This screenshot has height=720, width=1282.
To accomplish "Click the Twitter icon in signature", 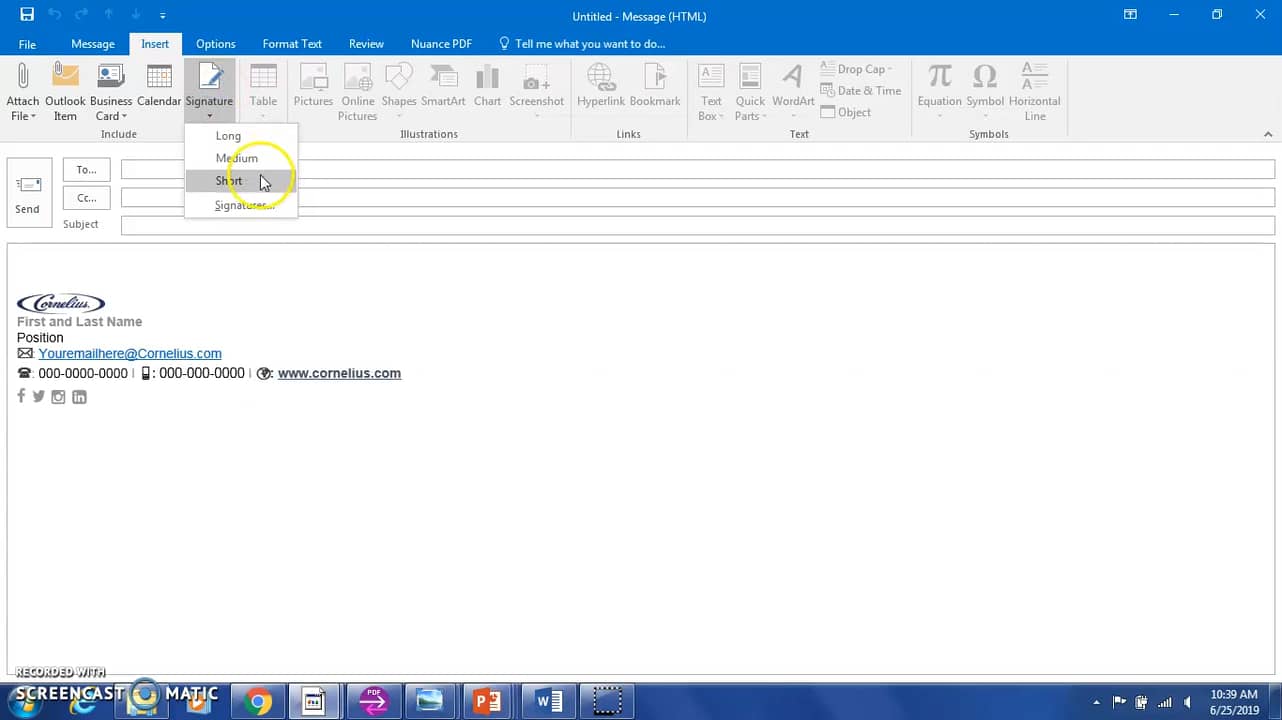I will click(x=39, y=397).
